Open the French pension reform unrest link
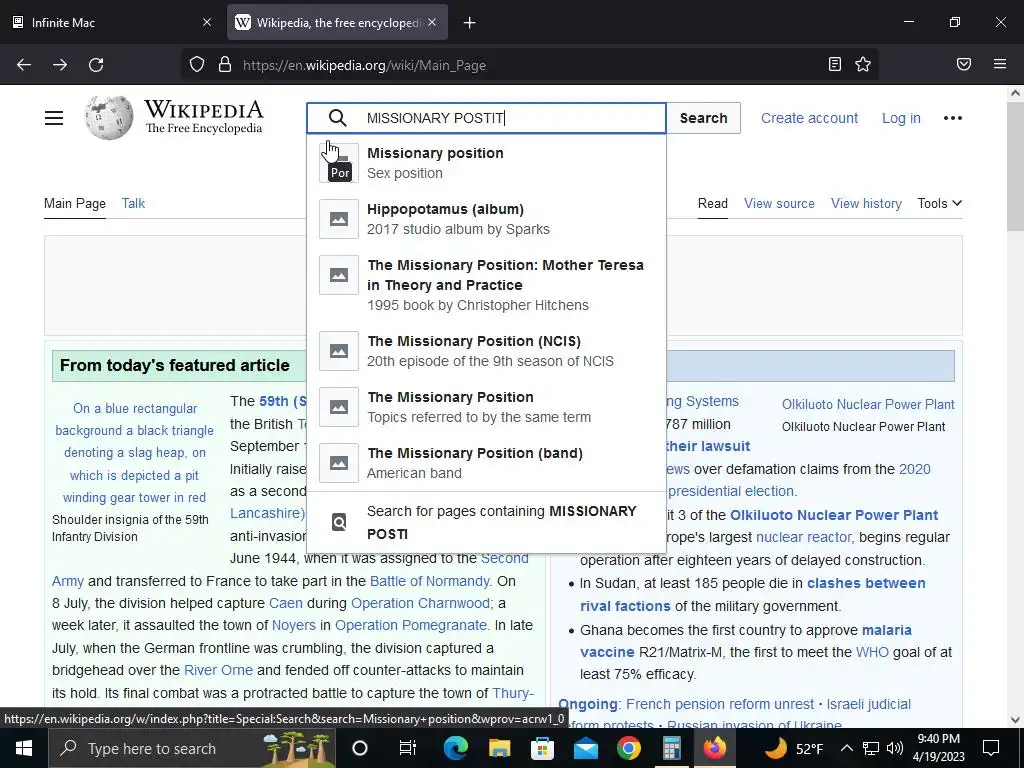 point(720,704)
